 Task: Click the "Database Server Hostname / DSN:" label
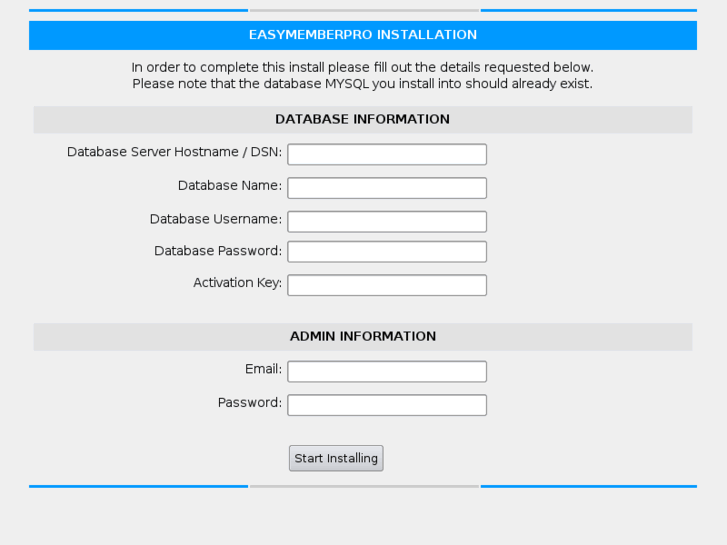(174, 152)
